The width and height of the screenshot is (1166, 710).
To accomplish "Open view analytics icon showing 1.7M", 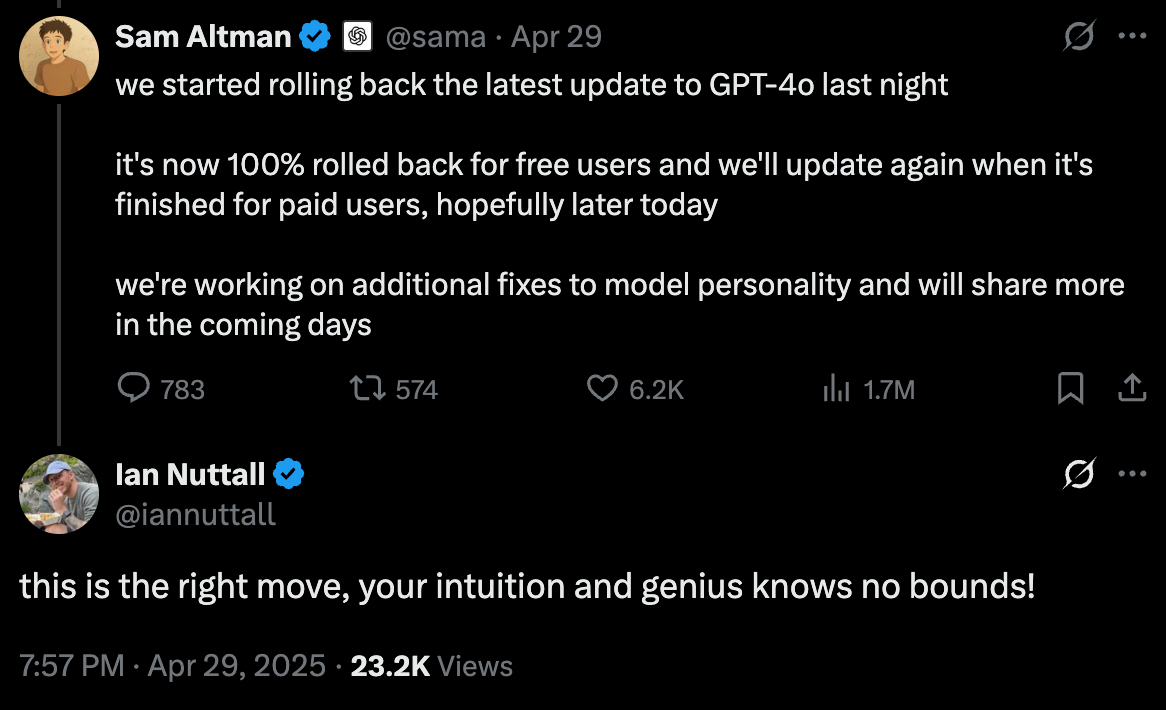I will point(836,388).
